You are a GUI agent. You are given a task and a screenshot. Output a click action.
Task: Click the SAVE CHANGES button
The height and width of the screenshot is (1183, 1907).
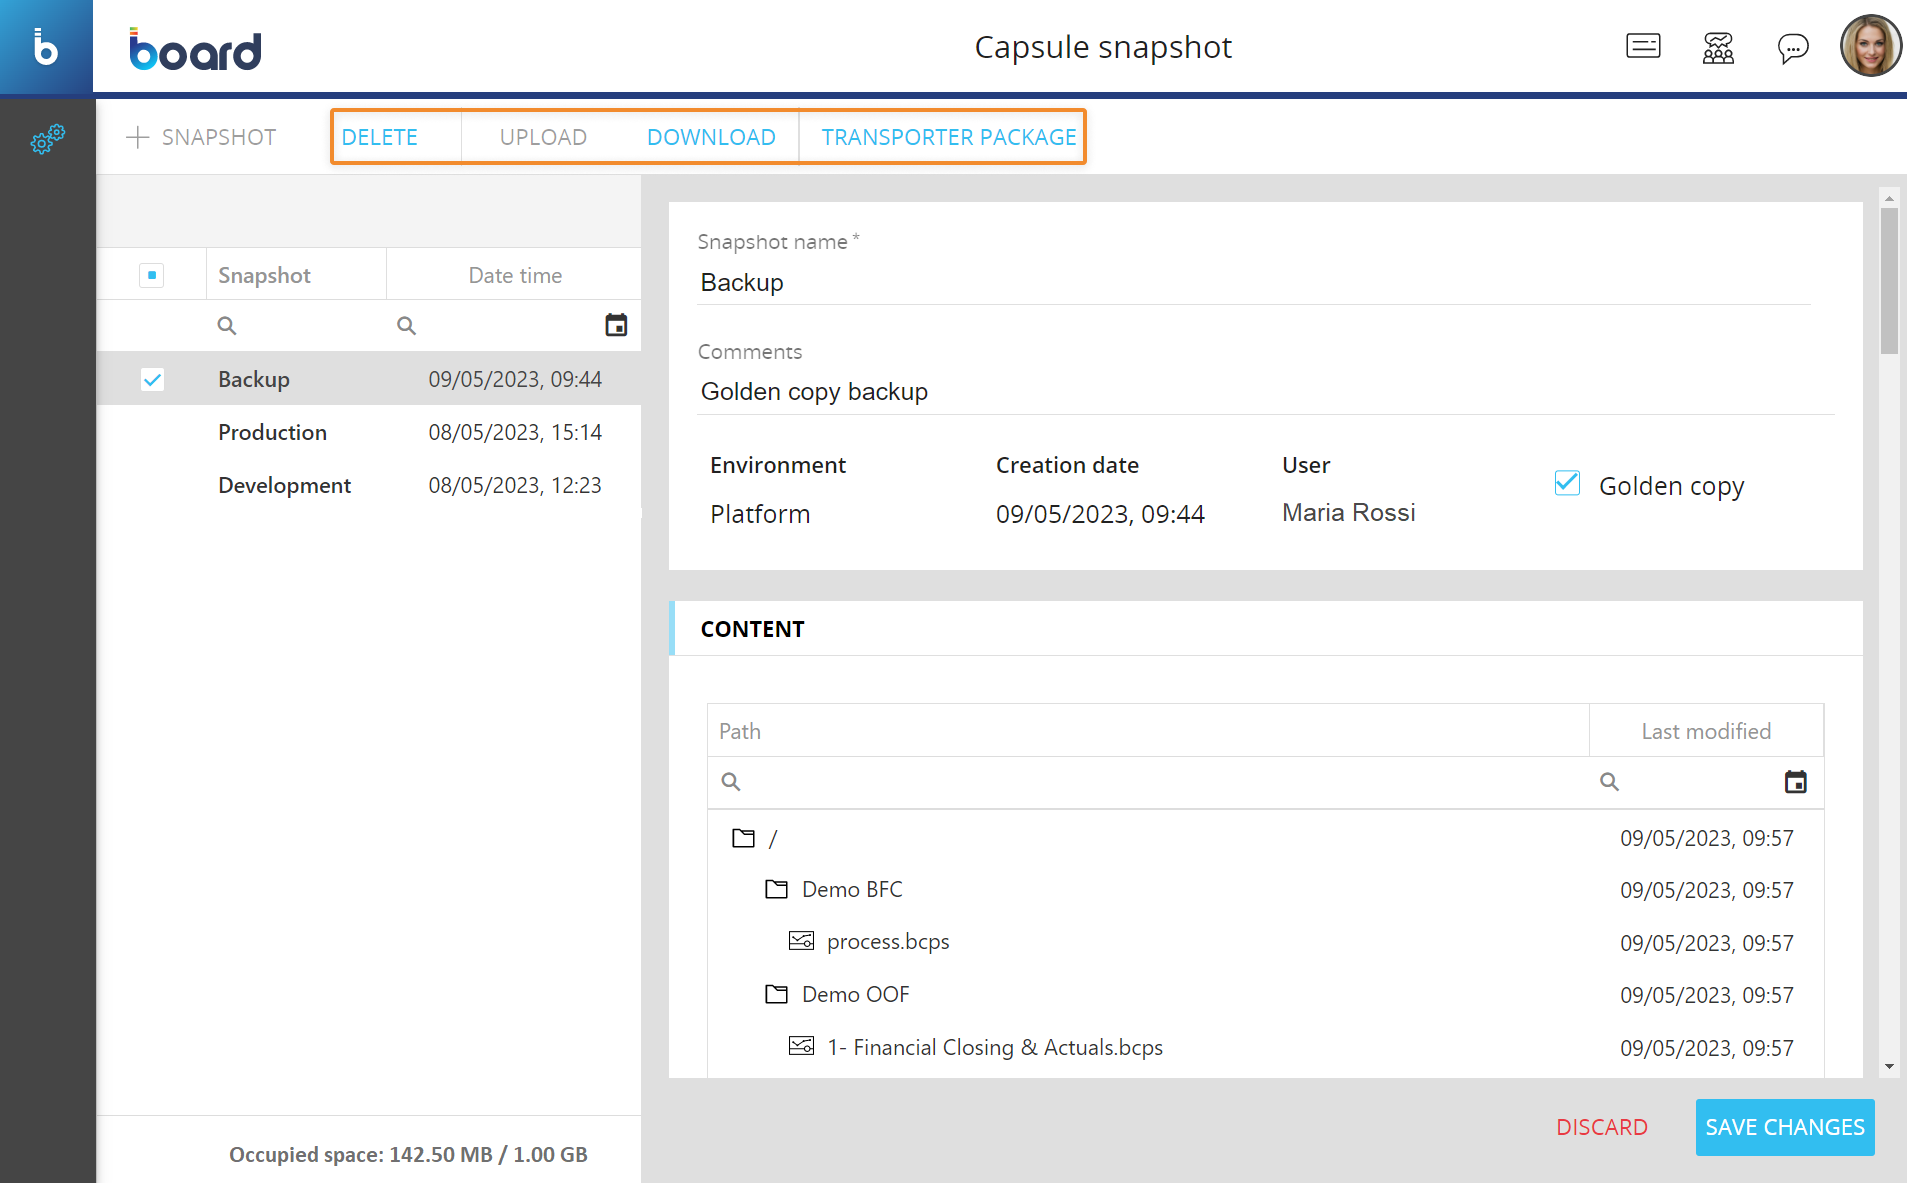[1784, 1127]
